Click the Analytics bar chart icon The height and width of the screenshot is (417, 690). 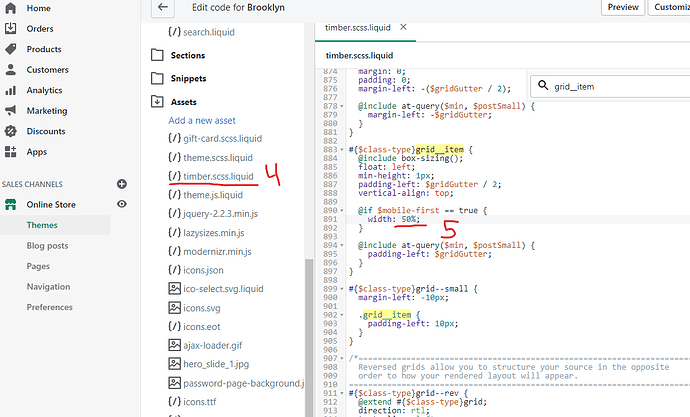click(x=11, y=90)
